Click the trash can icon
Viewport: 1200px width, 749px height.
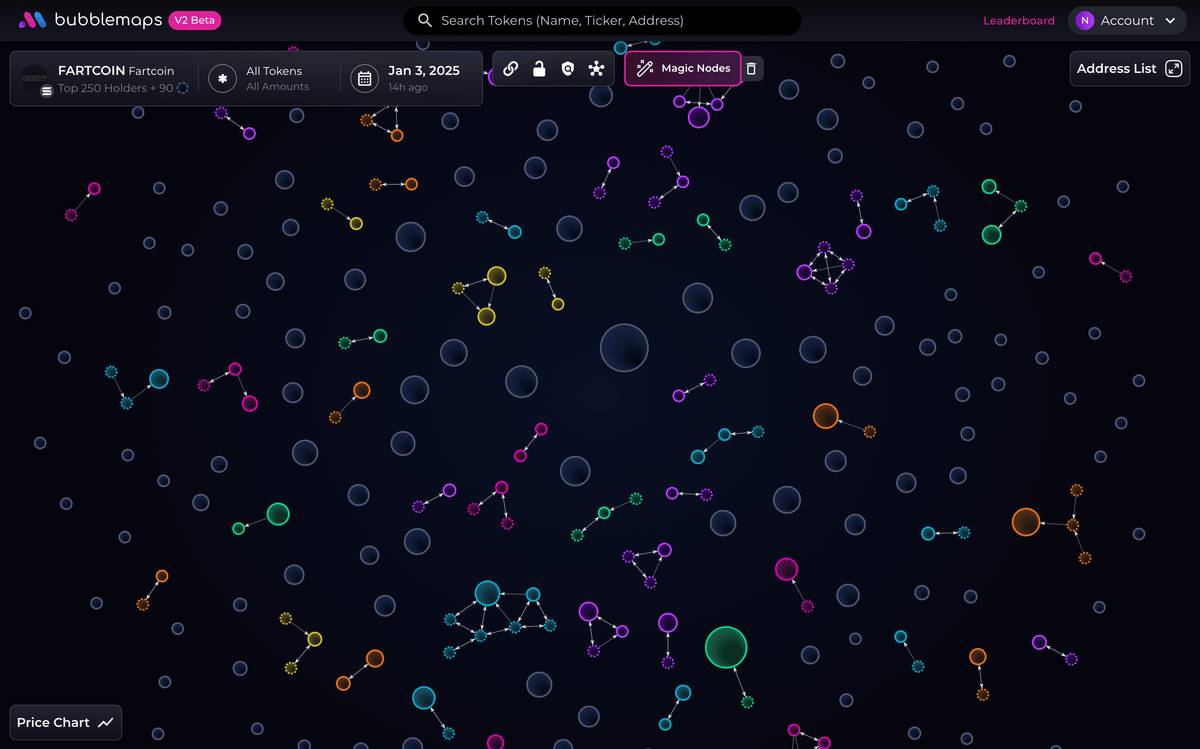[752, 69]
